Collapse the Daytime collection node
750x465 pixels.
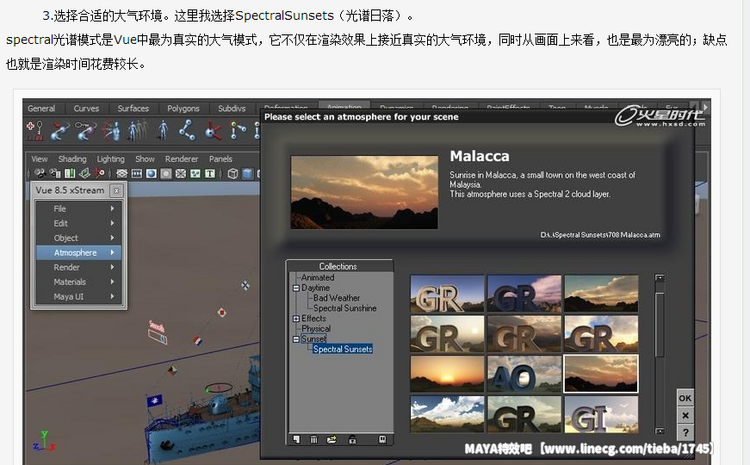[296, 288]
